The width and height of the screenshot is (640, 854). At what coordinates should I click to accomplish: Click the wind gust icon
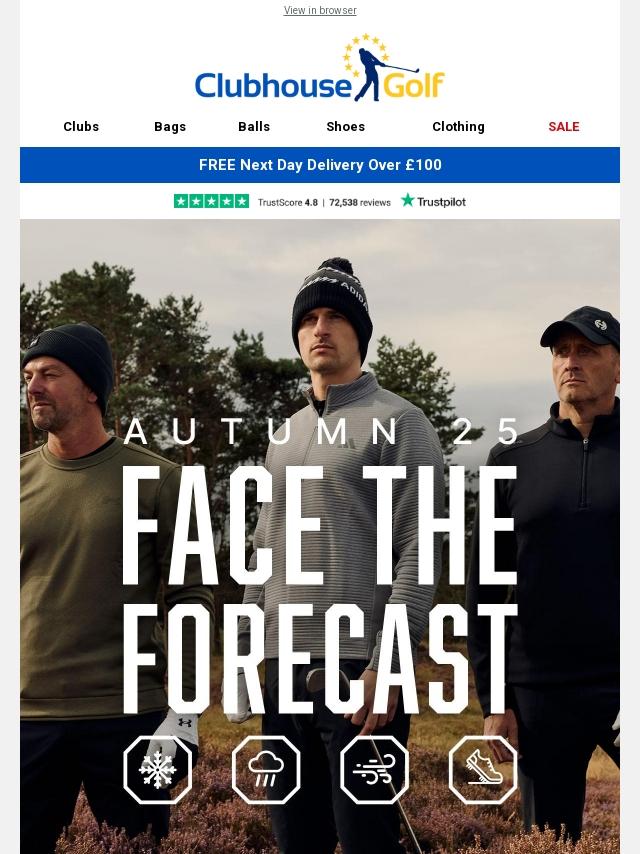(x=374, y=770)
